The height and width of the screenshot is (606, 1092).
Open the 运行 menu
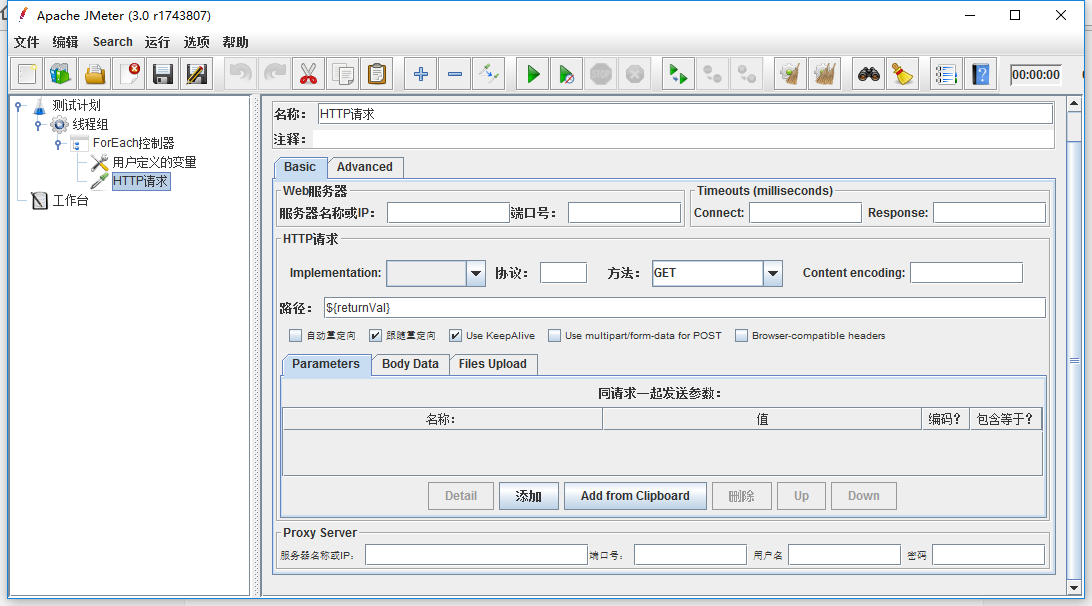click(157, 42)
